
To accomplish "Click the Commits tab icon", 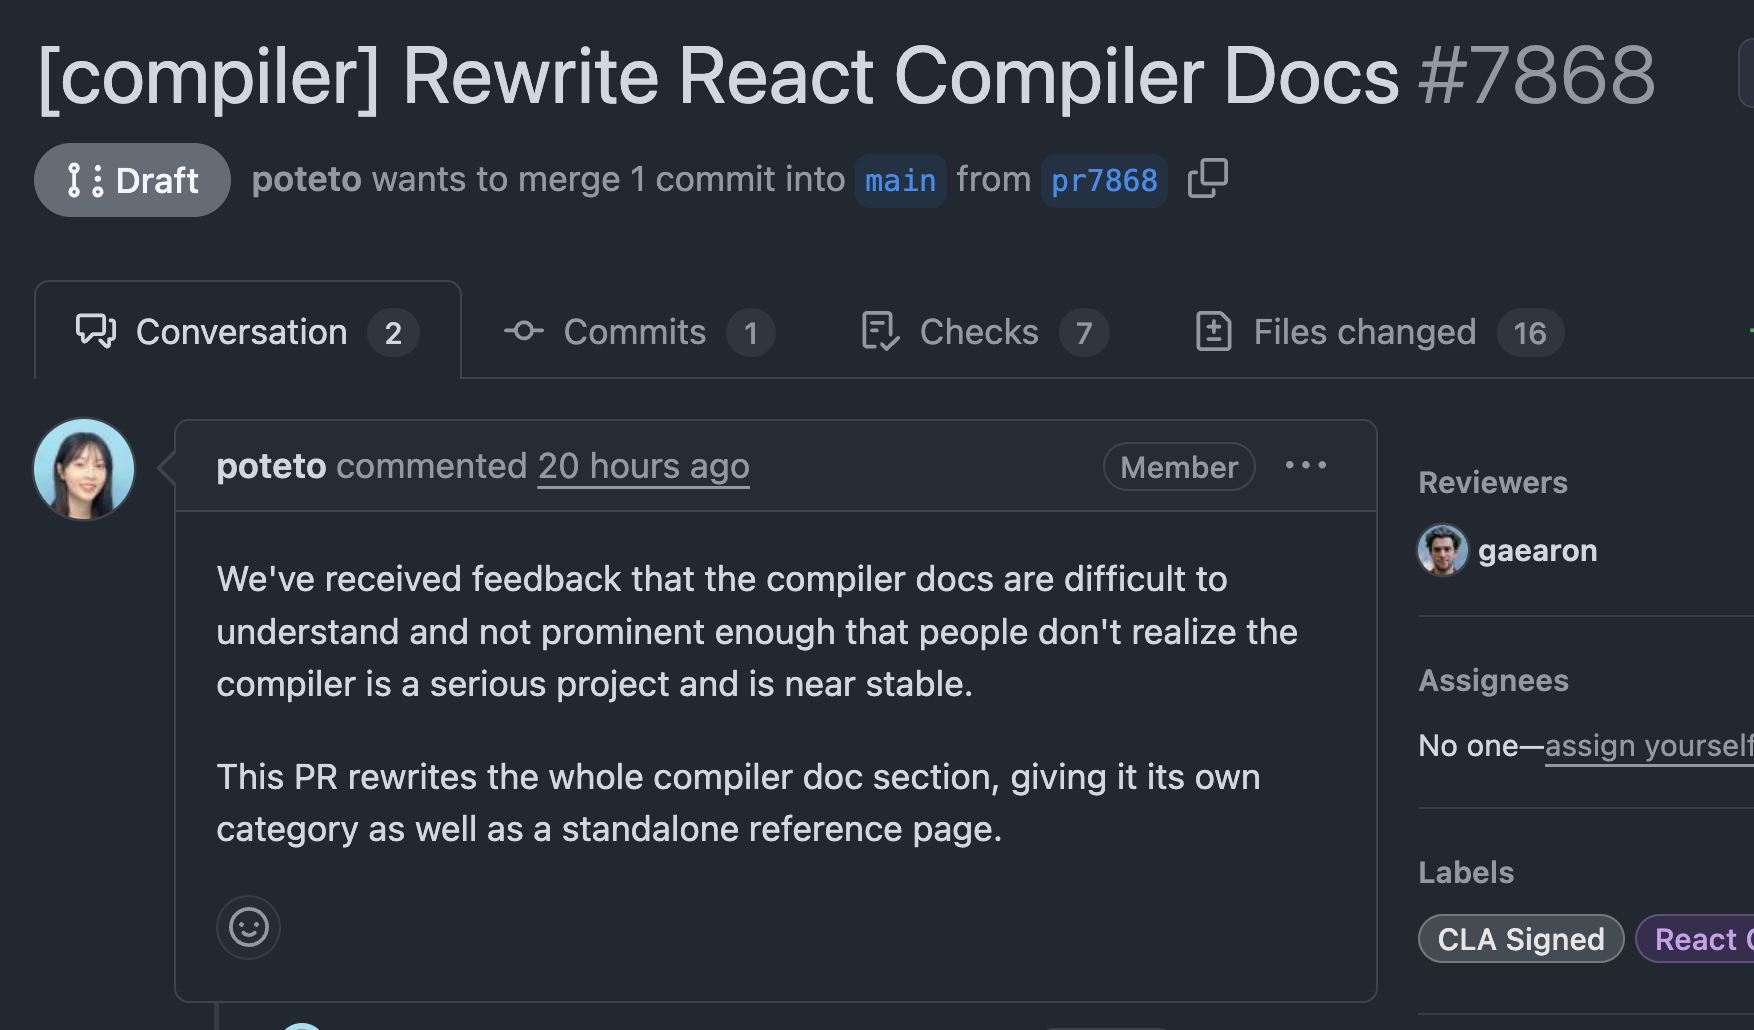I will pos(523,331).
